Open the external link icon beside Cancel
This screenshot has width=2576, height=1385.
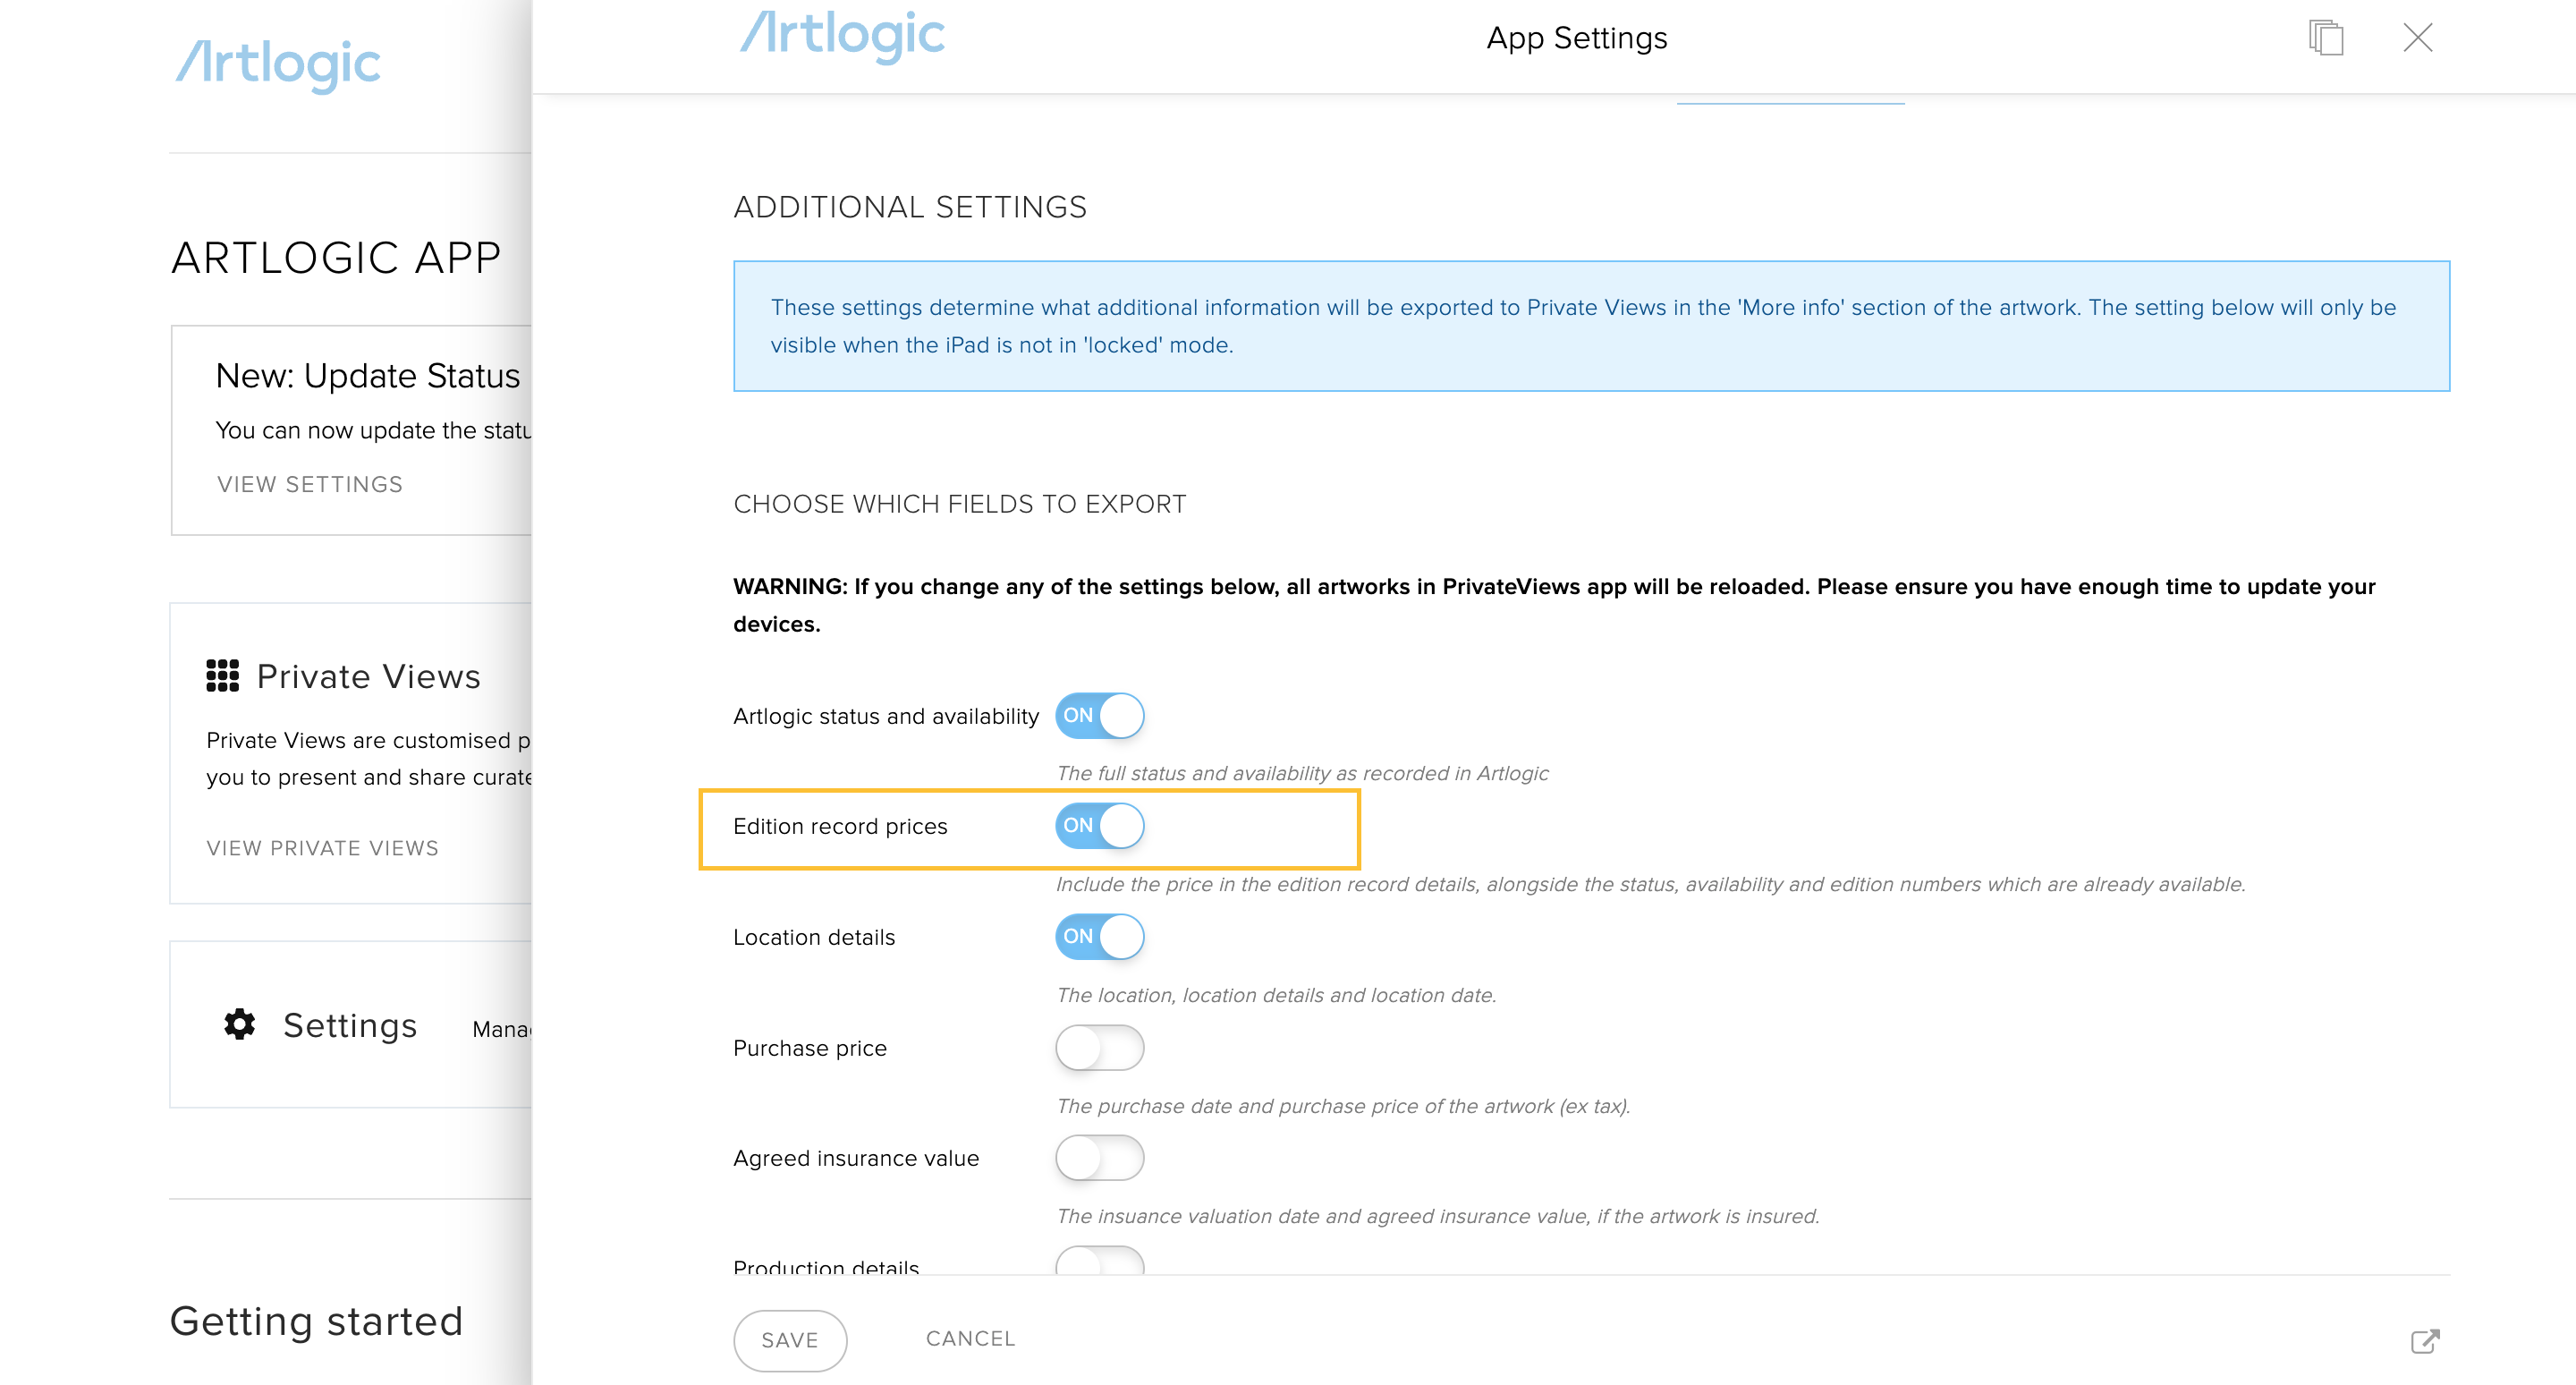pyautogui.click(x=2425, y=1341)
